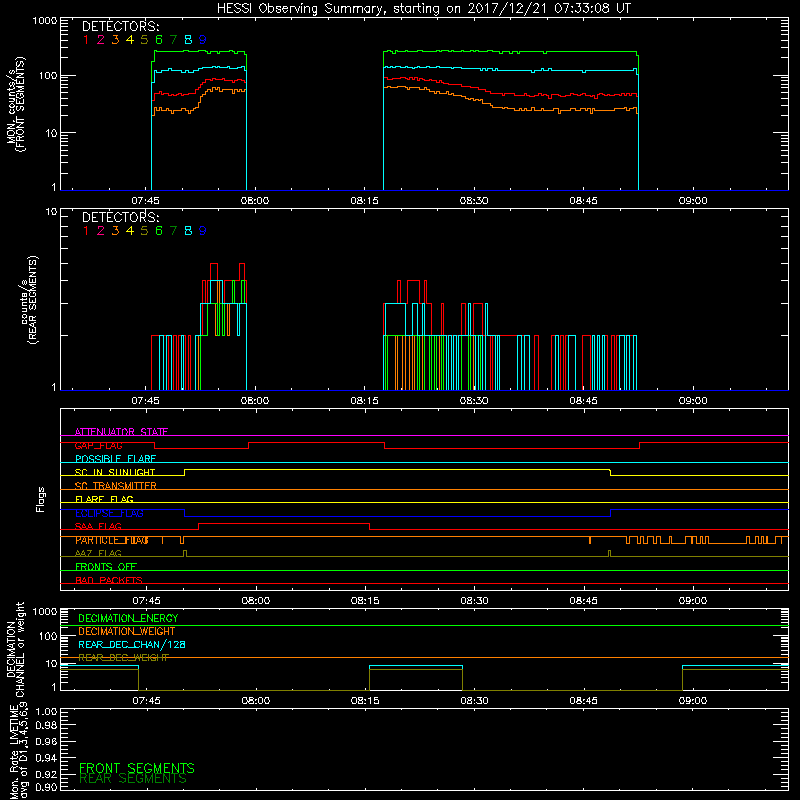Select dark green detector 7 in front segments legend
This screenshot has height=800, width=800.
coord(173,40)
